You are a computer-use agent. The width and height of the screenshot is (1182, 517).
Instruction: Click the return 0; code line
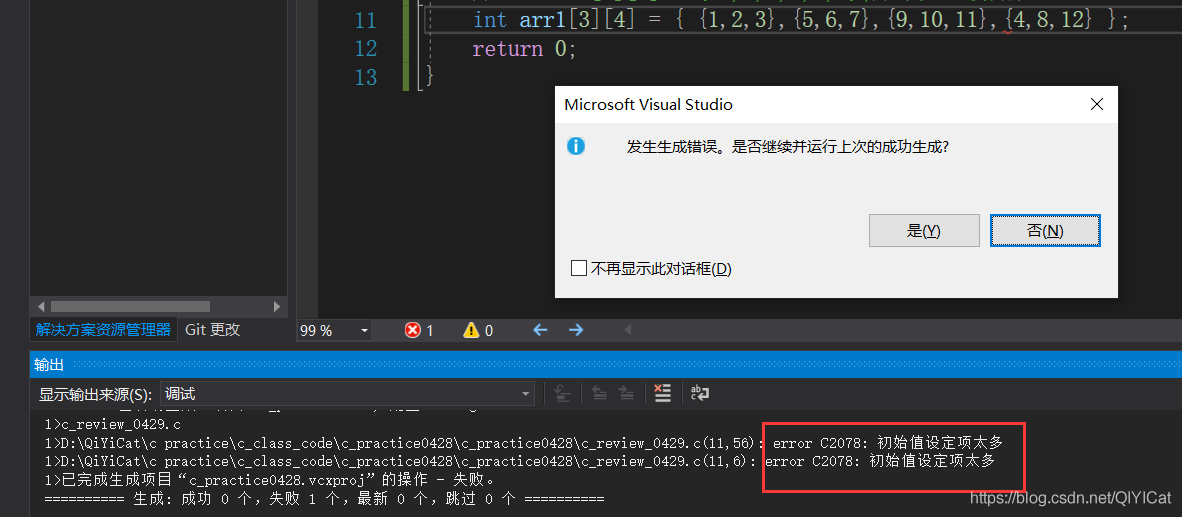click(x=524, y=49)
